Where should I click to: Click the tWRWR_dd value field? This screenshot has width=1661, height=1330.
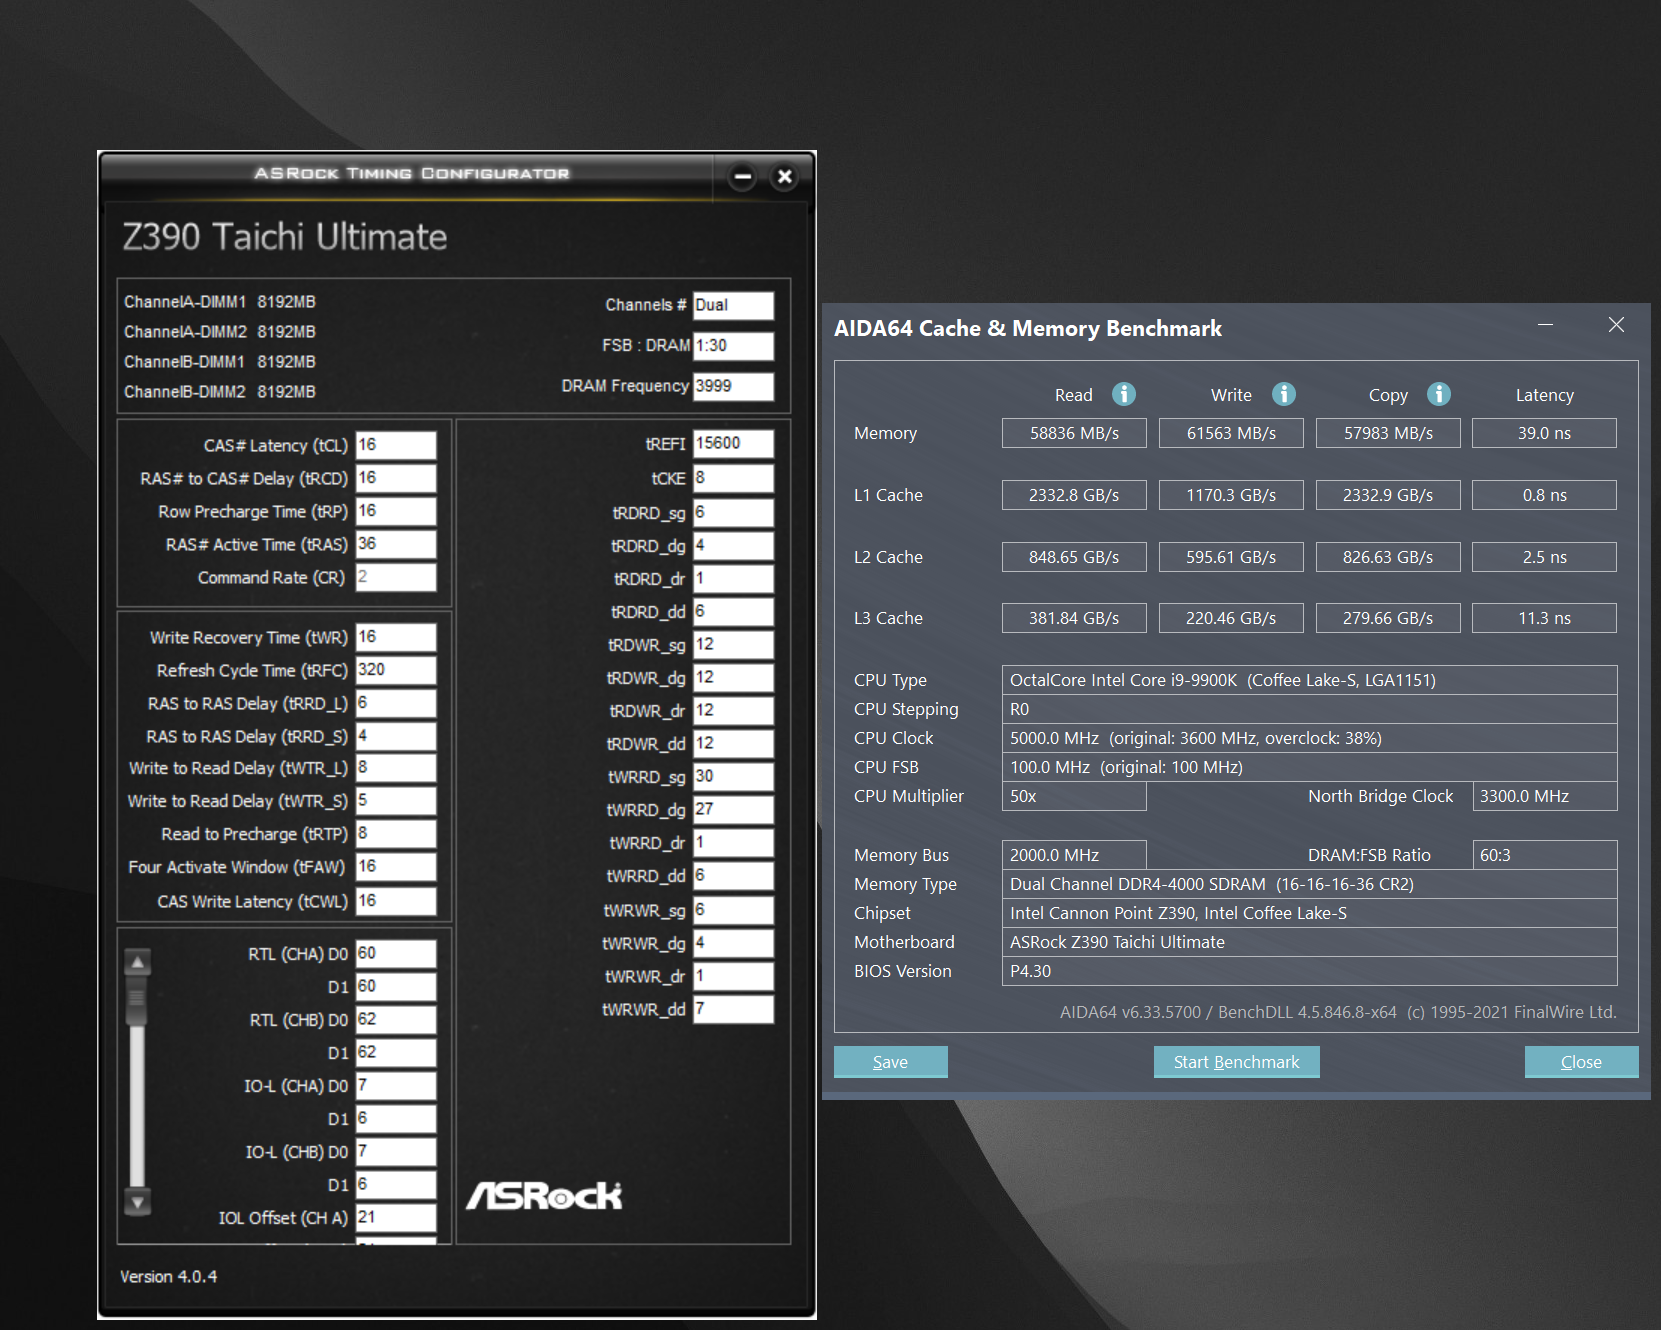(734, 1009)
